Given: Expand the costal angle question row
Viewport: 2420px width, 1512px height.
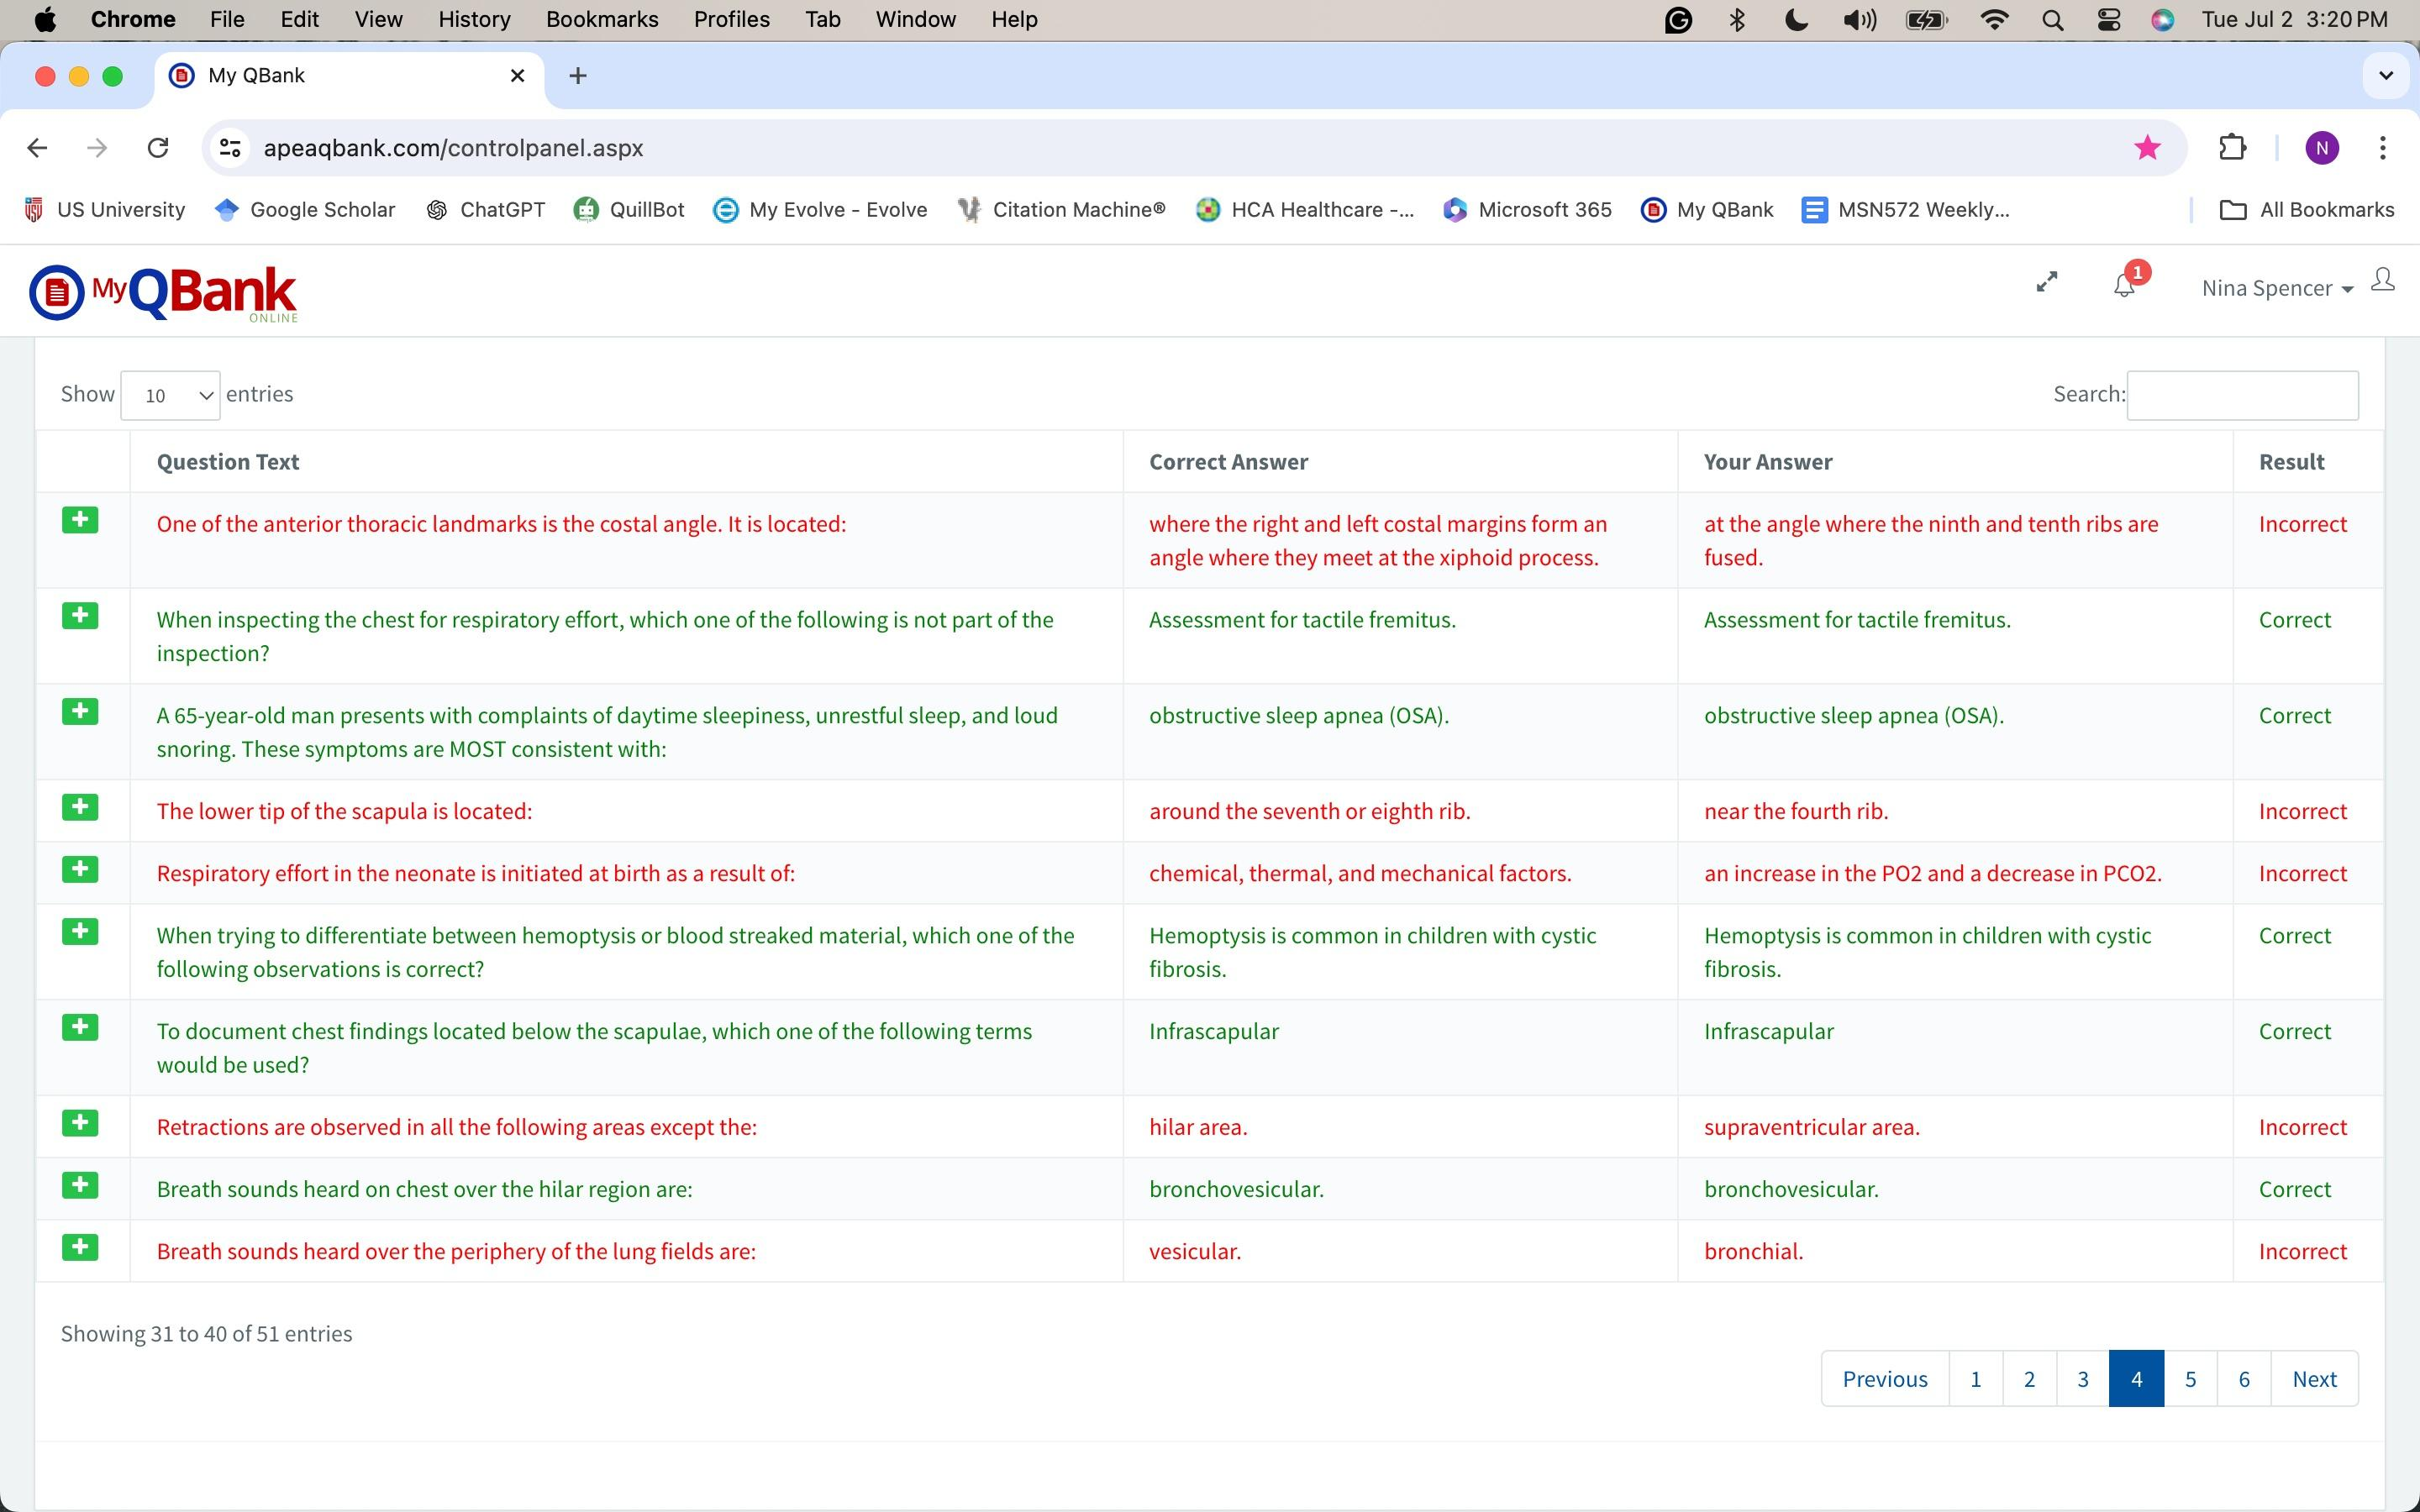Looking at the screenshot, I should [80, 520].
